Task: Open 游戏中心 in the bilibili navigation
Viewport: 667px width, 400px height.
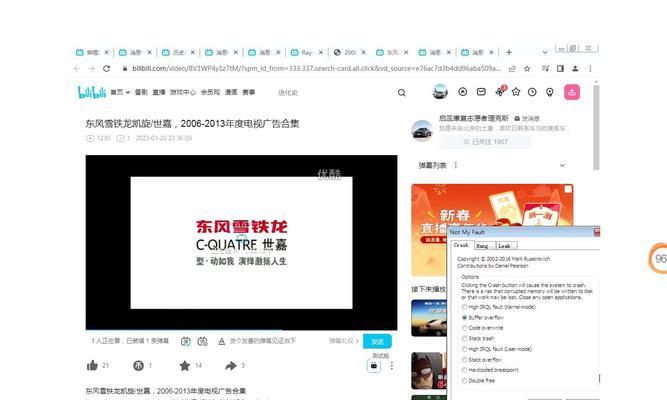Action: point(183,92)
